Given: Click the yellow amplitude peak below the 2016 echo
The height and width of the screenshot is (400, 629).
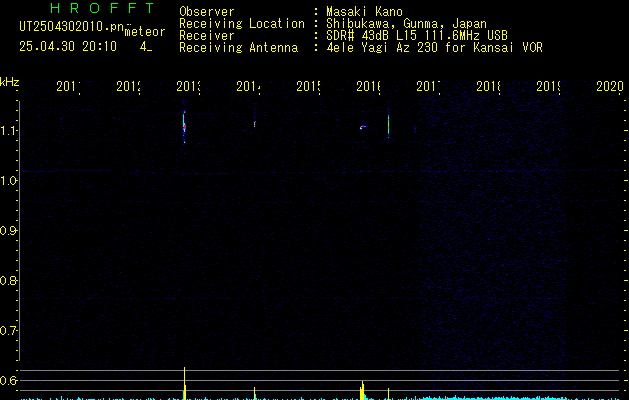Looking at the screenshot, I should pos(362,390).
